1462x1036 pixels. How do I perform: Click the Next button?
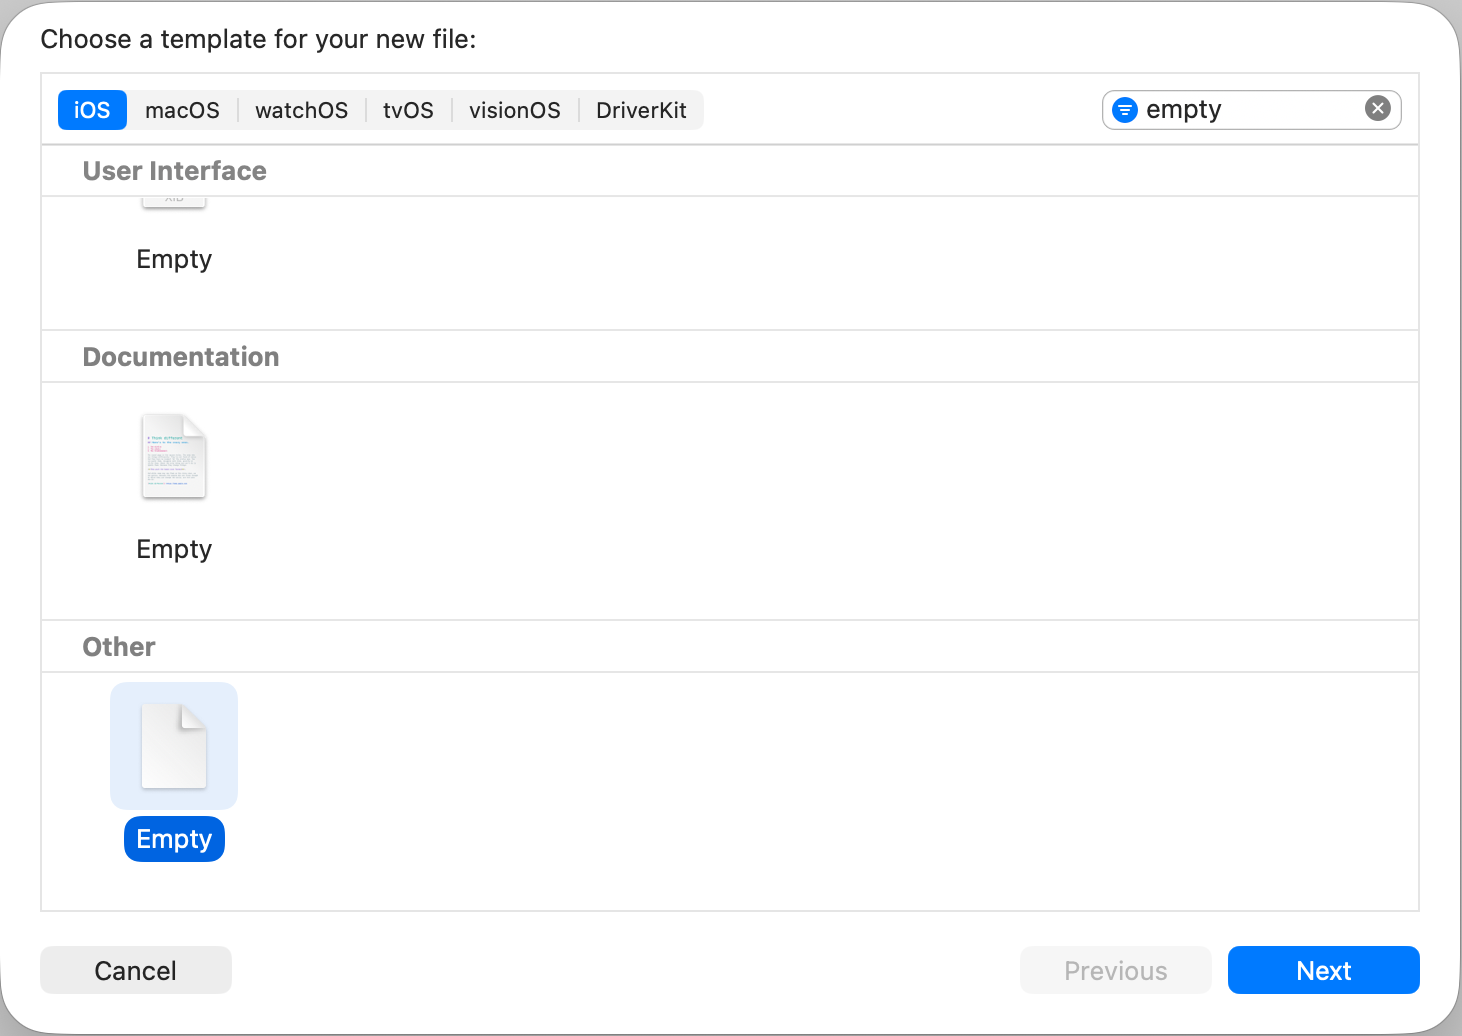tap(1324, 970)
